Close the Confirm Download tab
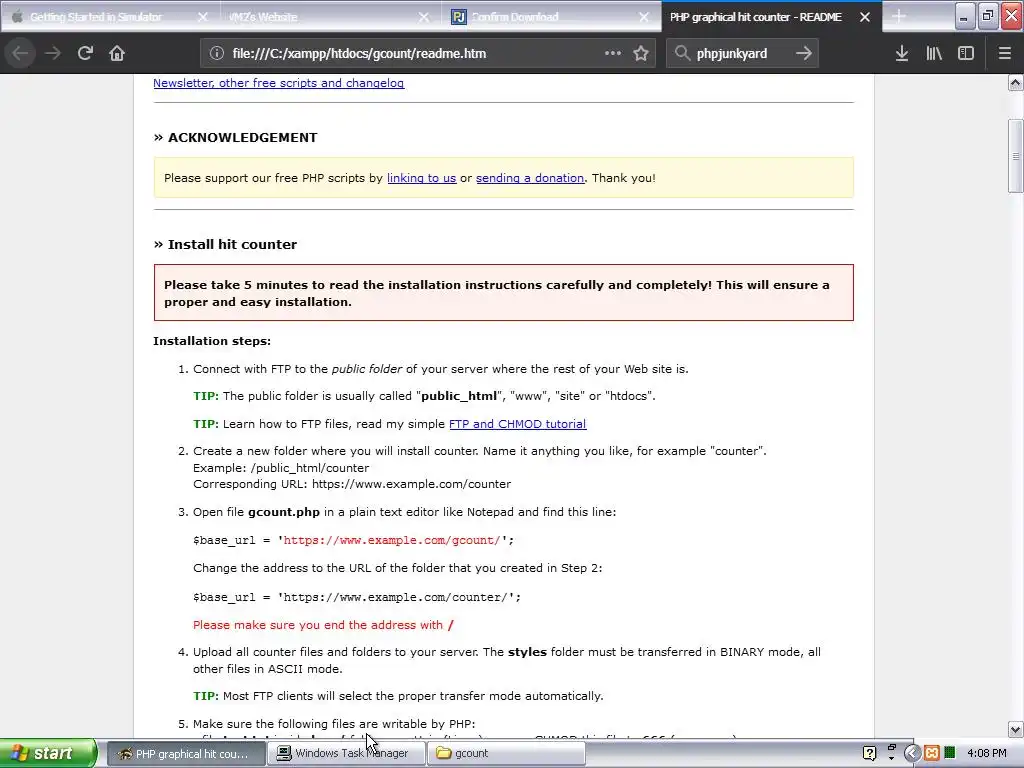The image size is (1024, 768). pyautogui.click(x=644, y=17)
